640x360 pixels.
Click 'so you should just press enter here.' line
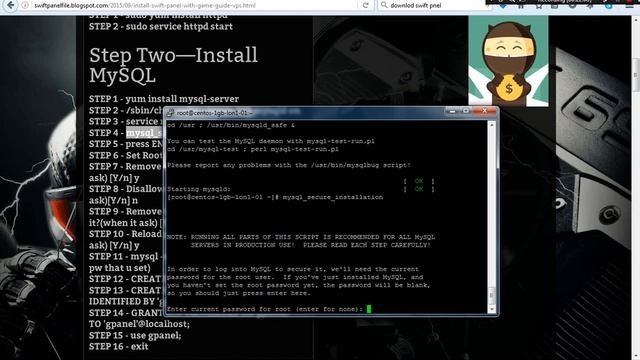pyautogui.click(x=239, y=293)
